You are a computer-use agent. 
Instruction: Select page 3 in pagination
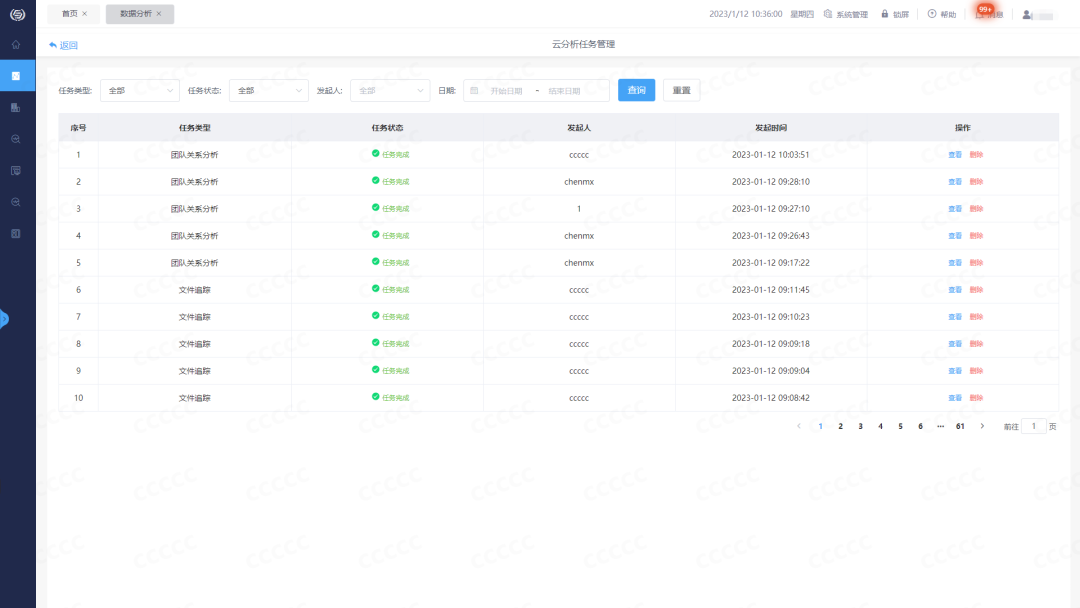860,426
